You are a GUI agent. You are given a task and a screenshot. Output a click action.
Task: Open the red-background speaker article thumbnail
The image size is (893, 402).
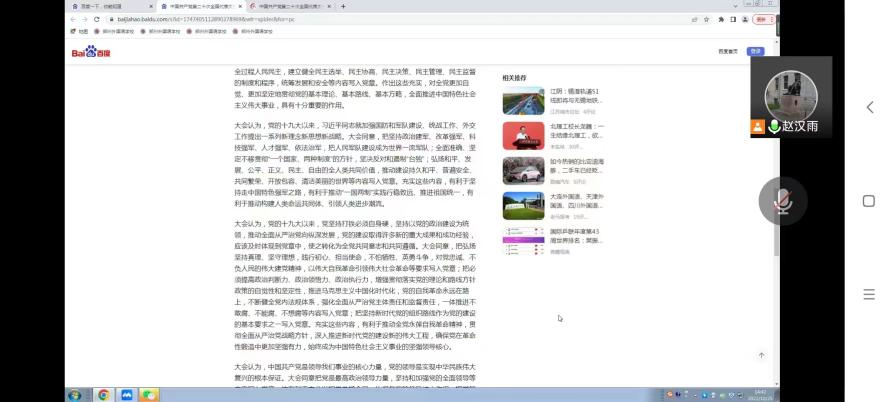pos(523,136)
